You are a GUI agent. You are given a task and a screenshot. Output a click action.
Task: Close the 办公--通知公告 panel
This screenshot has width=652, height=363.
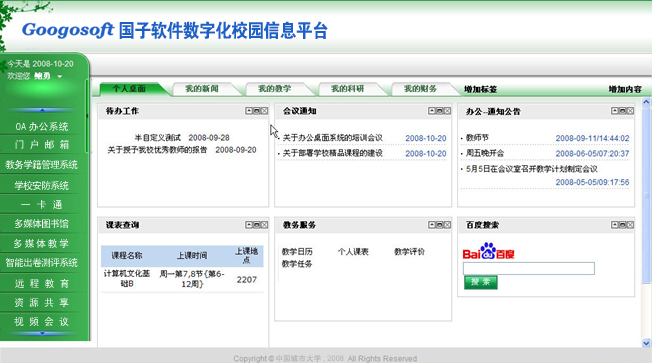click(x=630, y=111)
